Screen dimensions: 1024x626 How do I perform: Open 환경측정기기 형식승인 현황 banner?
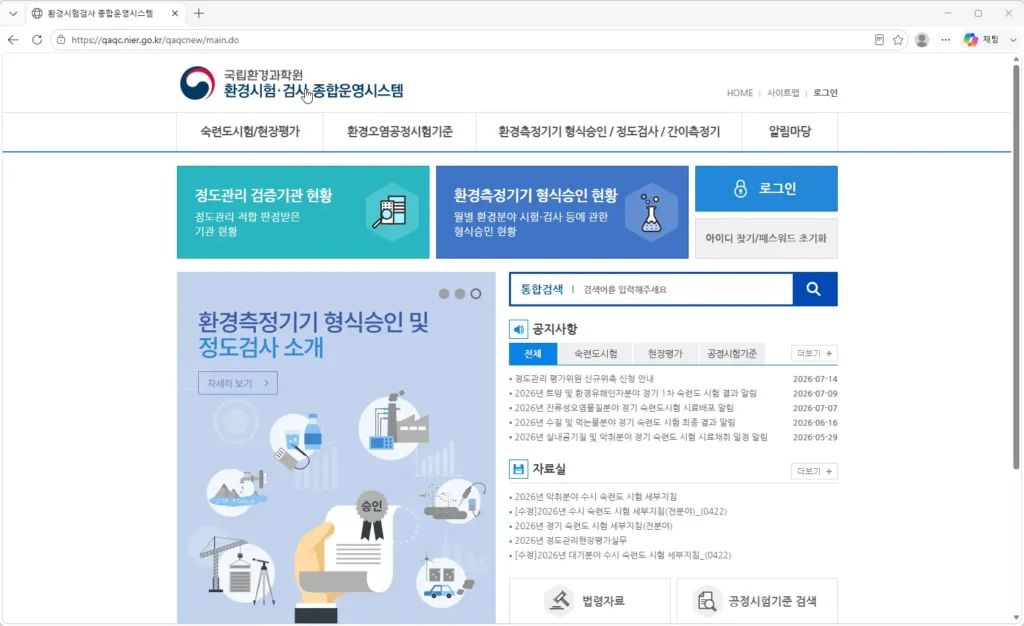(x=562, y=212)
